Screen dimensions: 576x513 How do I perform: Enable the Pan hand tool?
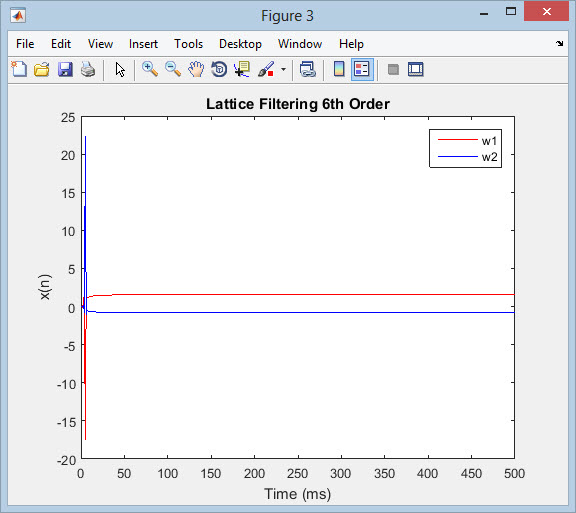[196, 69]
